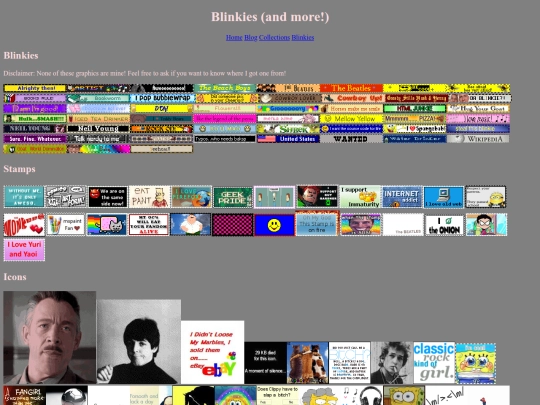Open the Home link

(x=234, y=38)
